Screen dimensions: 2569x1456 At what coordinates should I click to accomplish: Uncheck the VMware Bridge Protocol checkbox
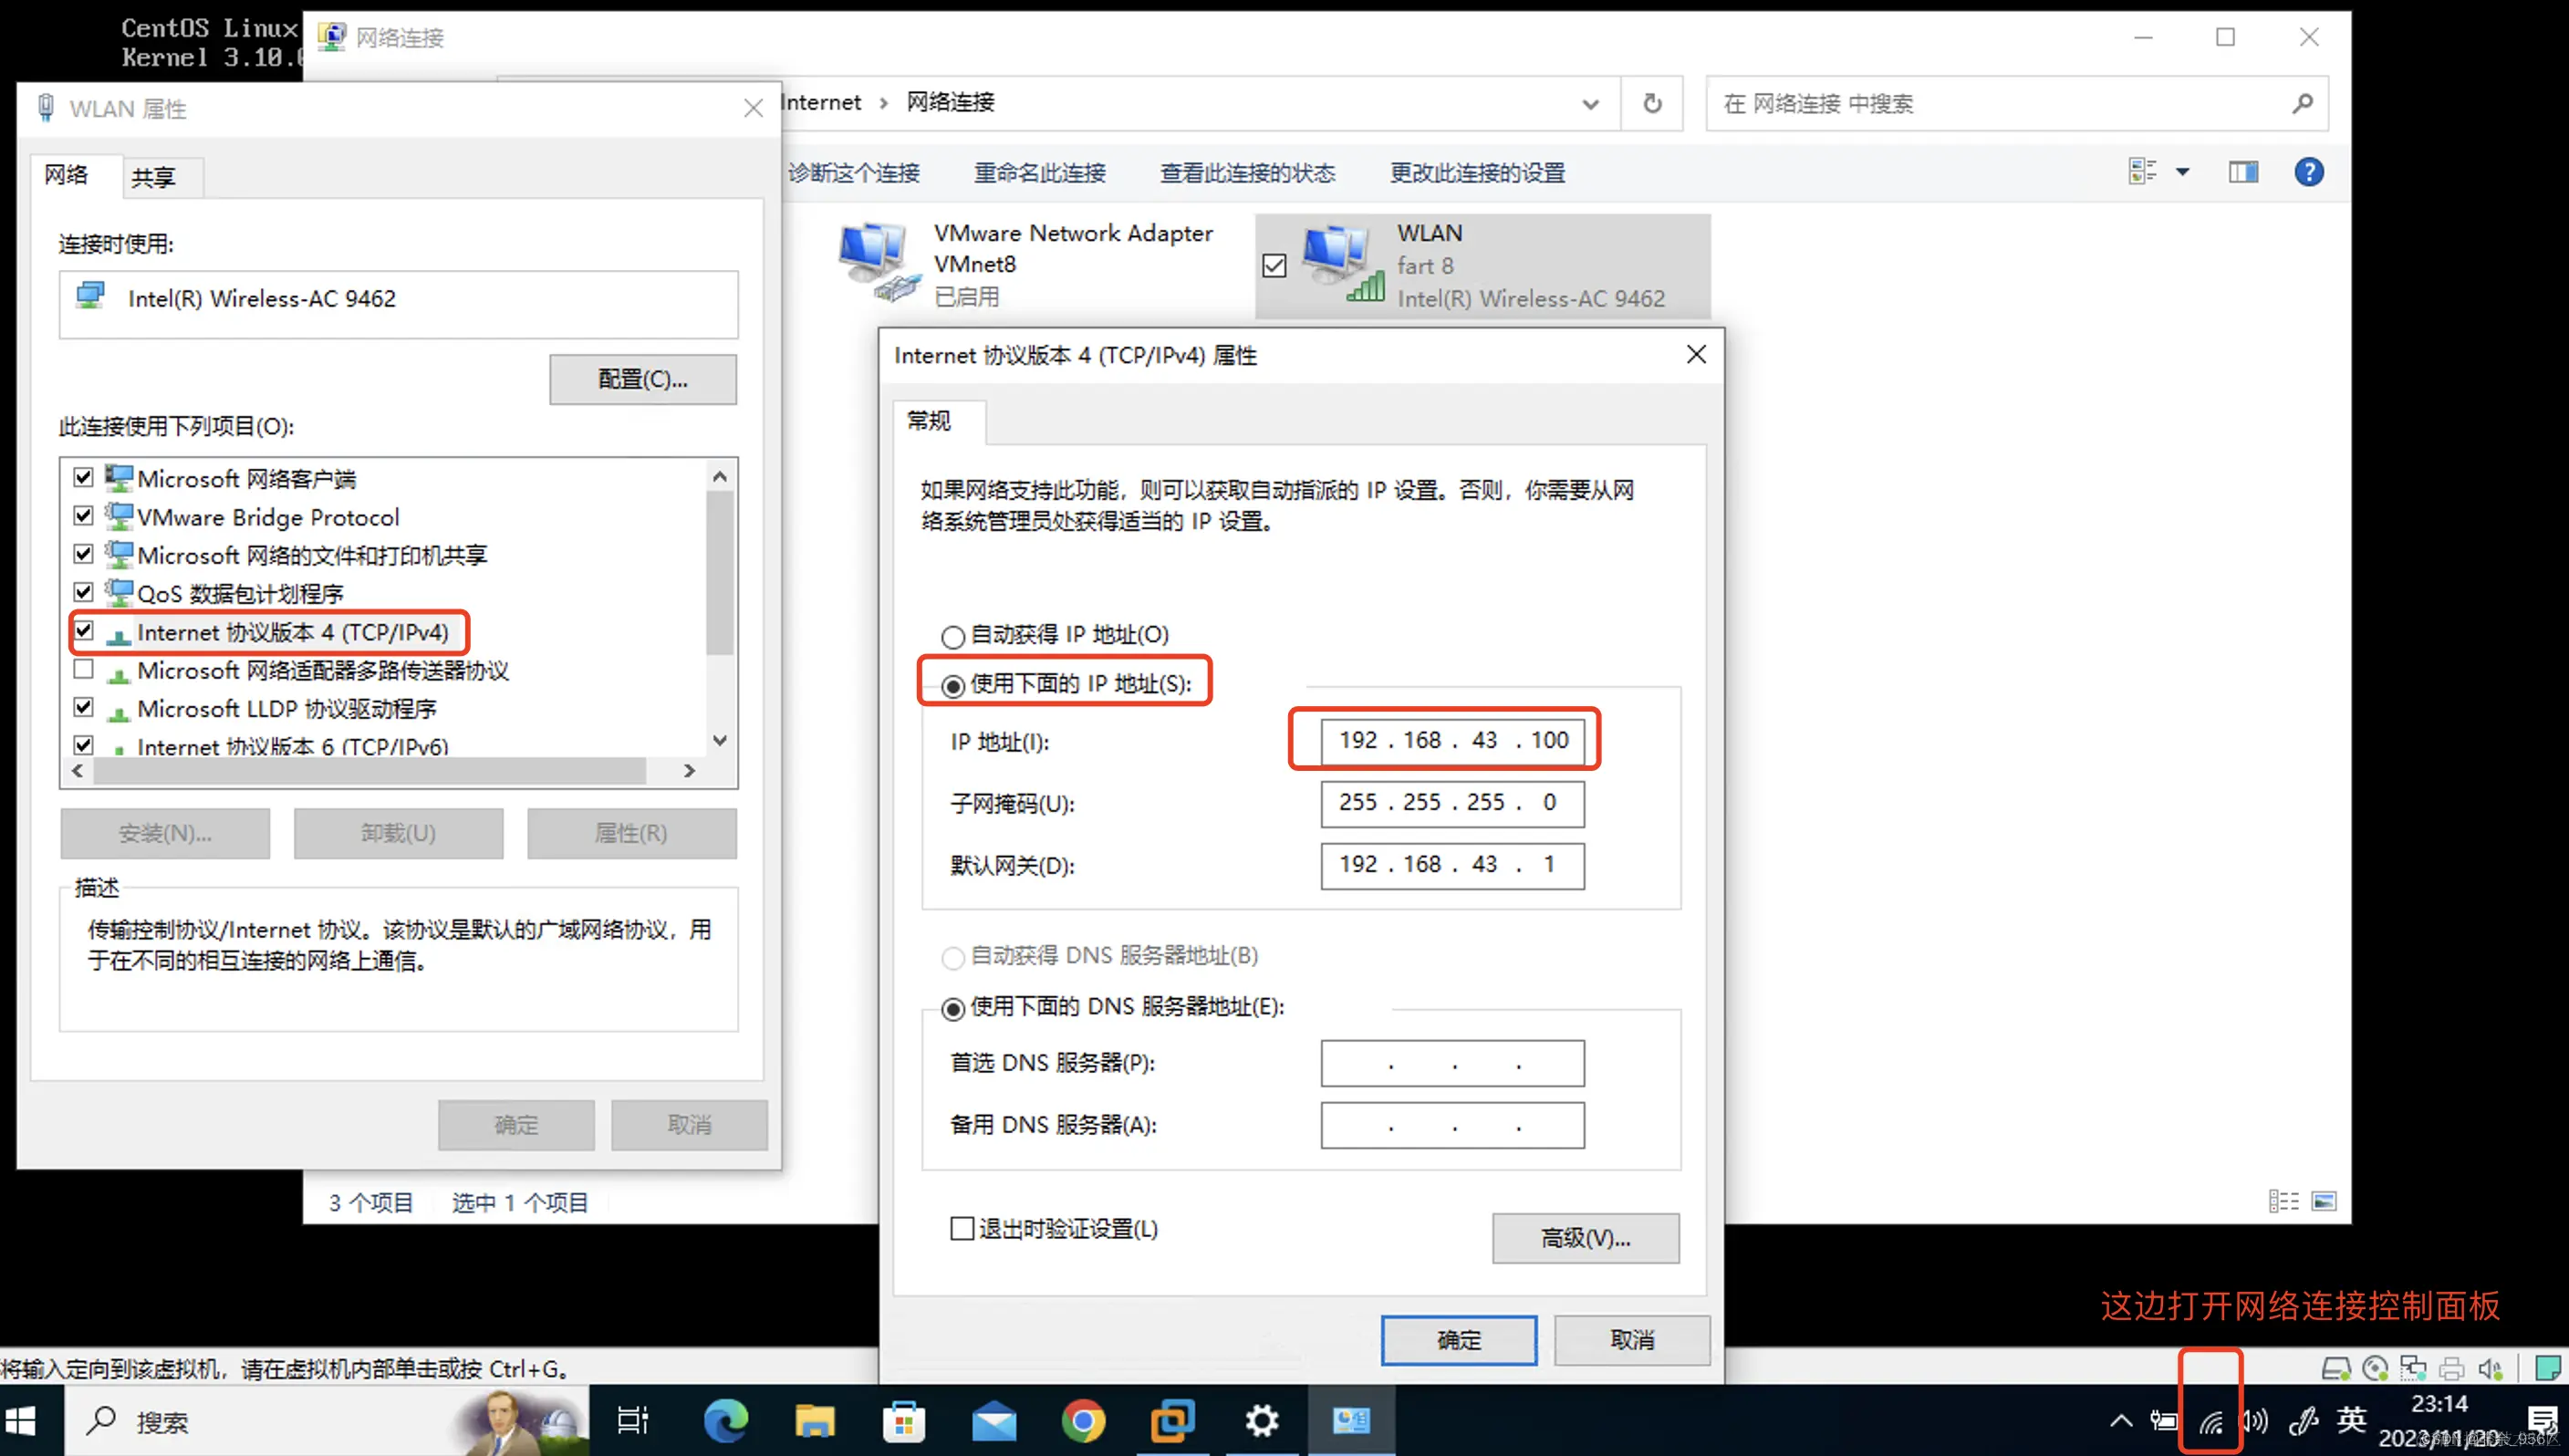point(84,516)
